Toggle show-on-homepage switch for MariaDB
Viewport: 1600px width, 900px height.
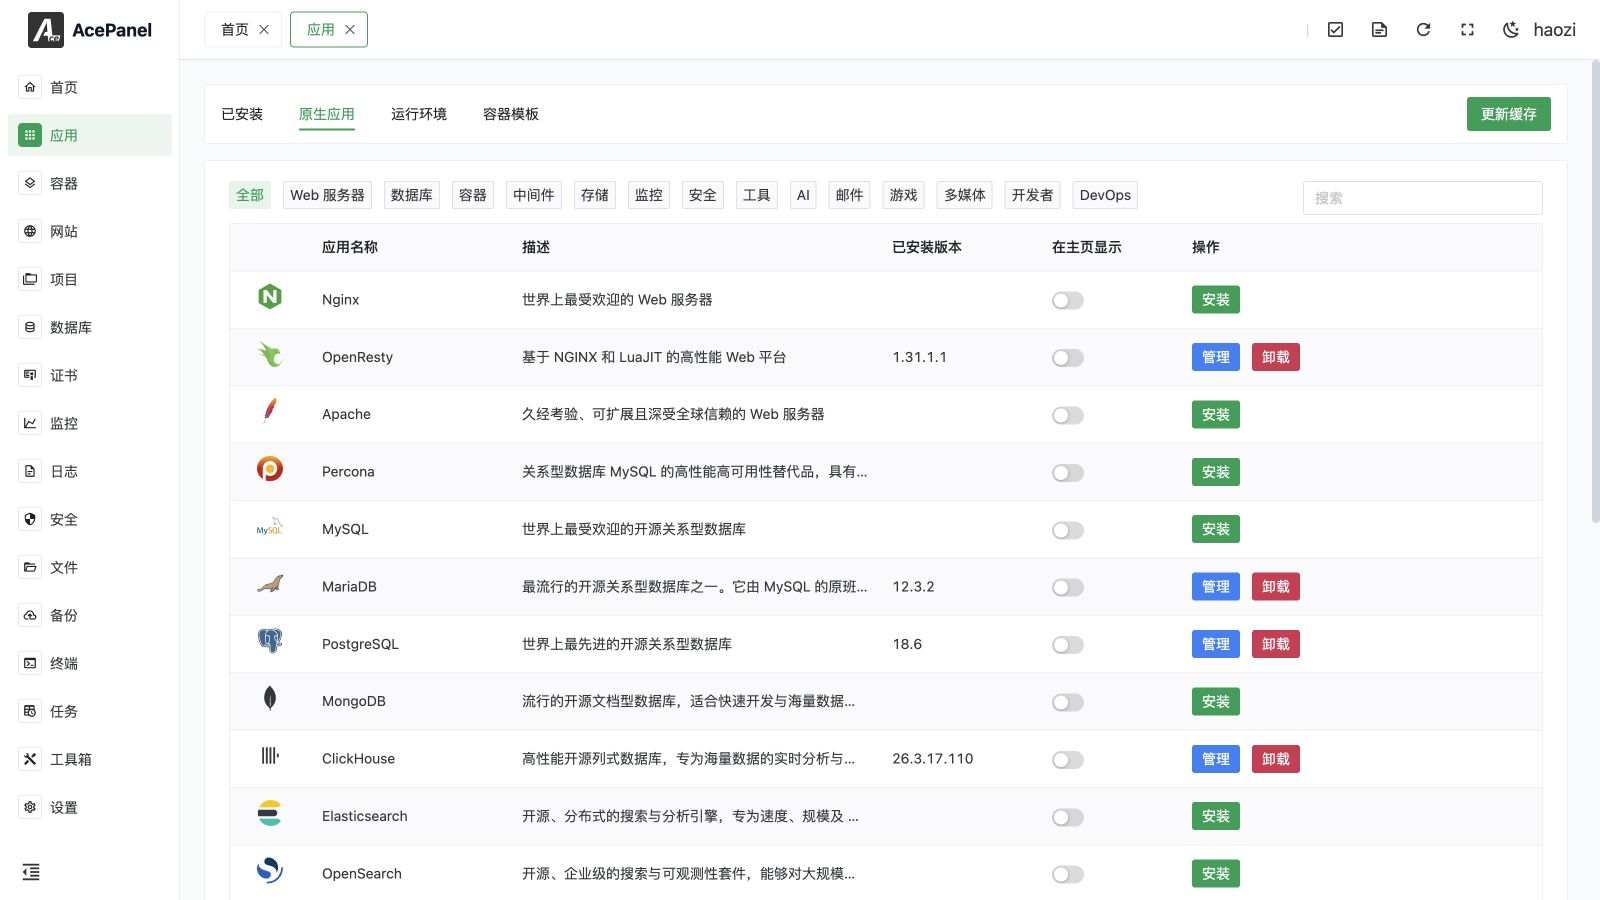[x=1068, y=587]
